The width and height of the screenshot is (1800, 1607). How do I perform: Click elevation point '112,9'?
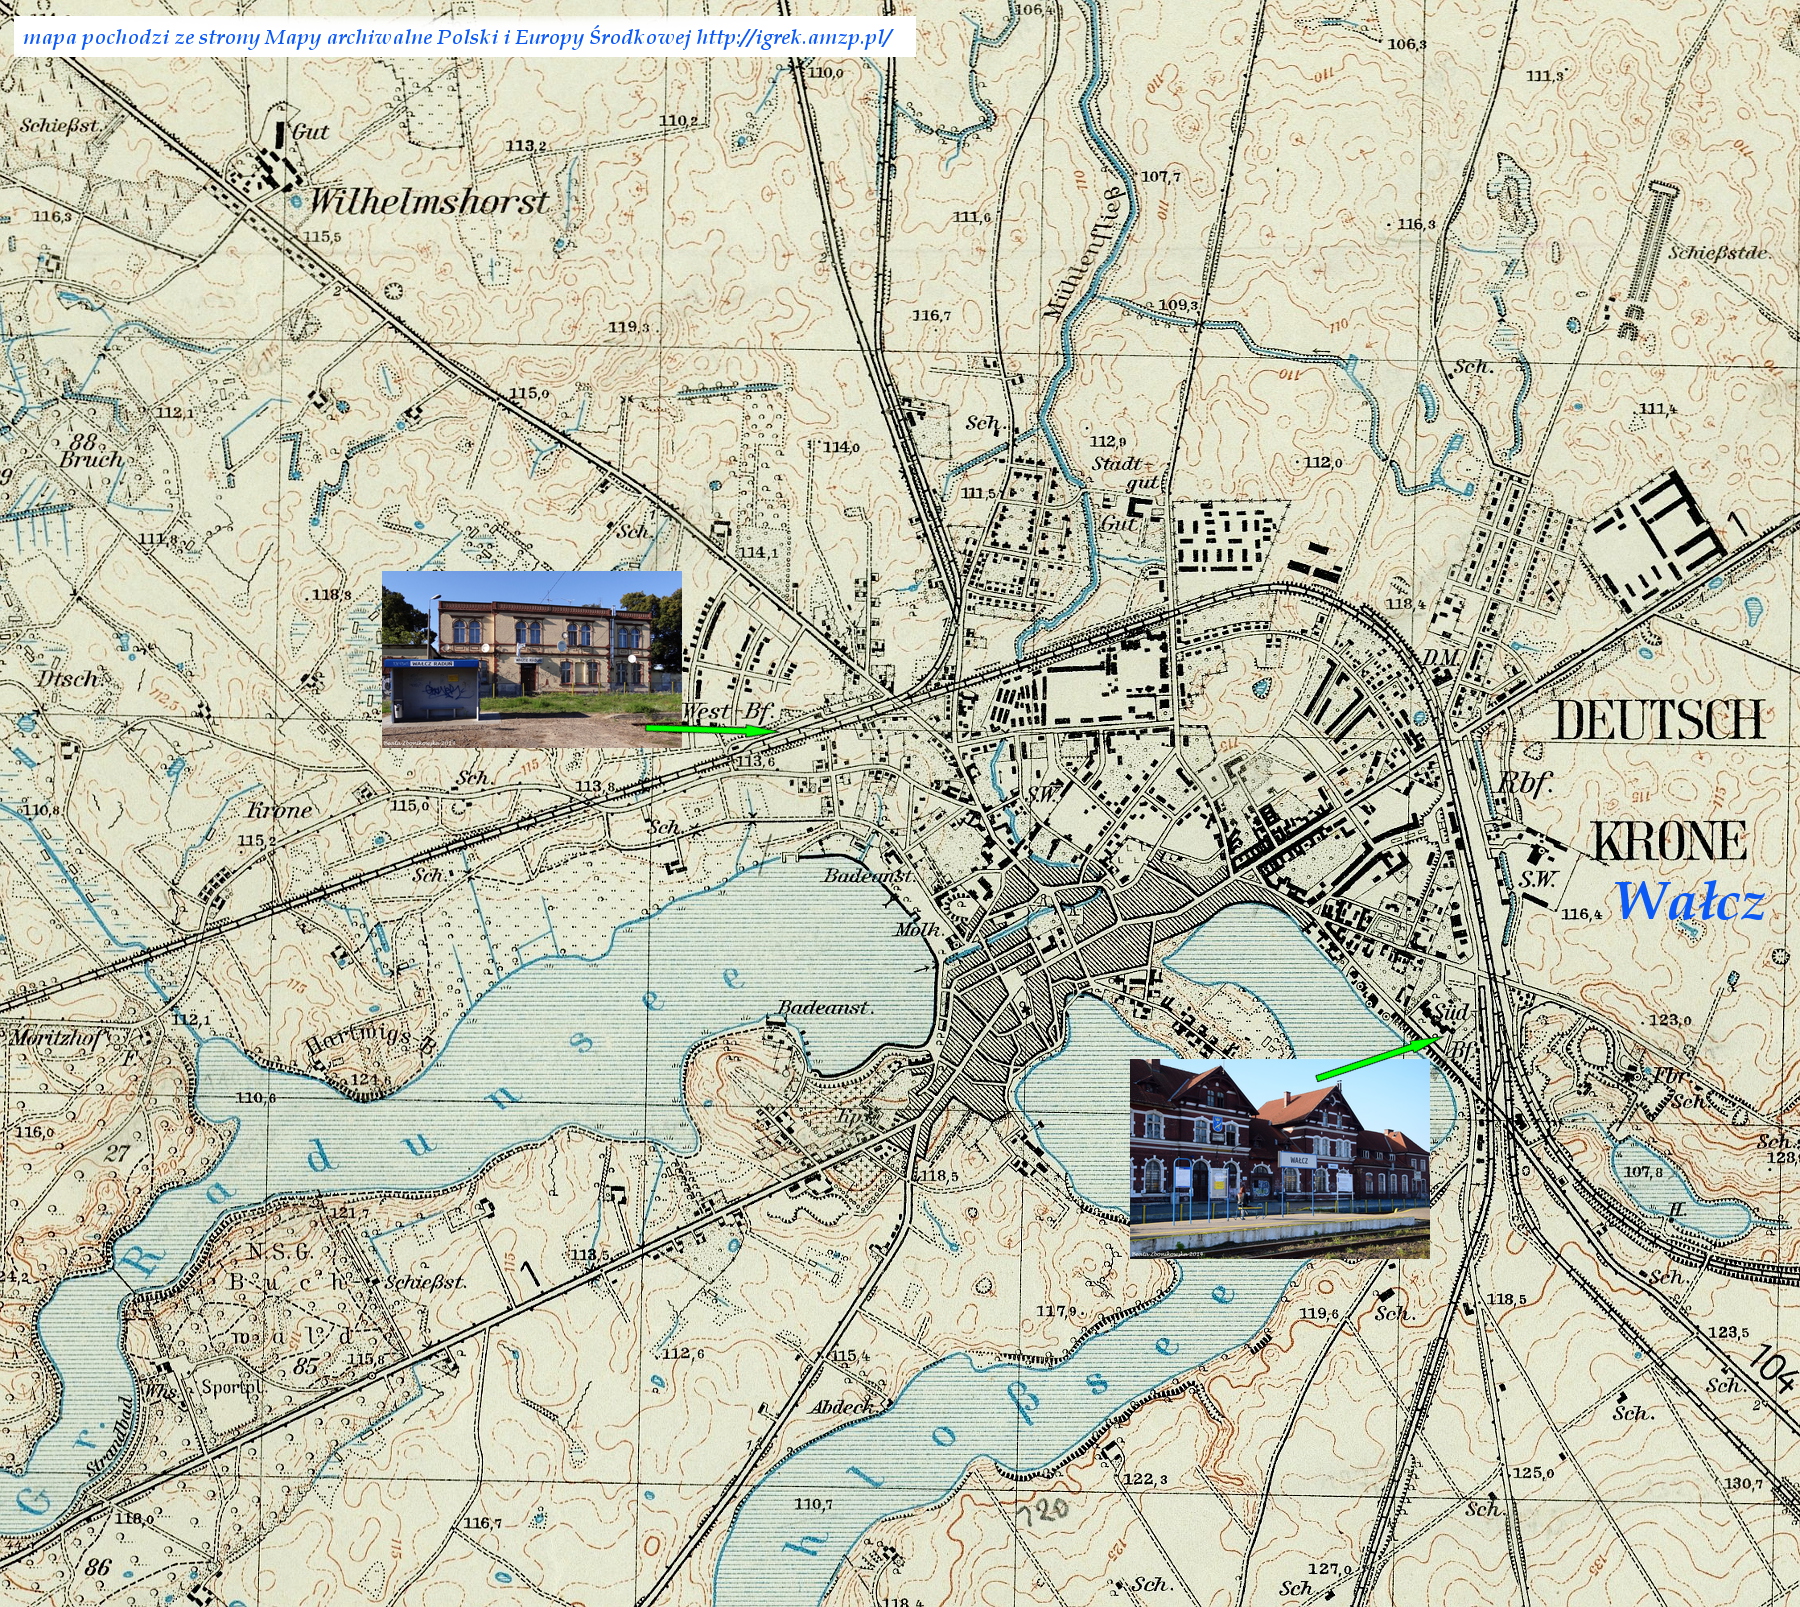click(x=1108, y=441)
